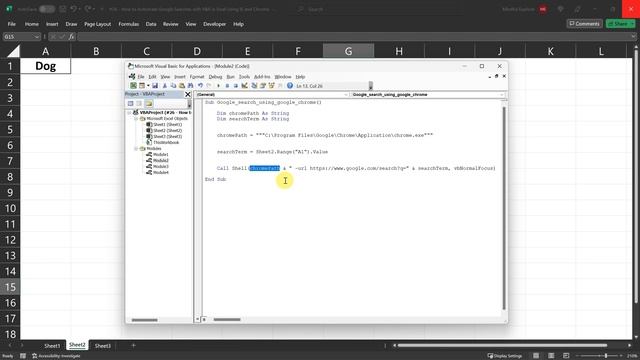Click the Break pause icon in VBA toolbar
Screen dimensions: 640x360
227,86
